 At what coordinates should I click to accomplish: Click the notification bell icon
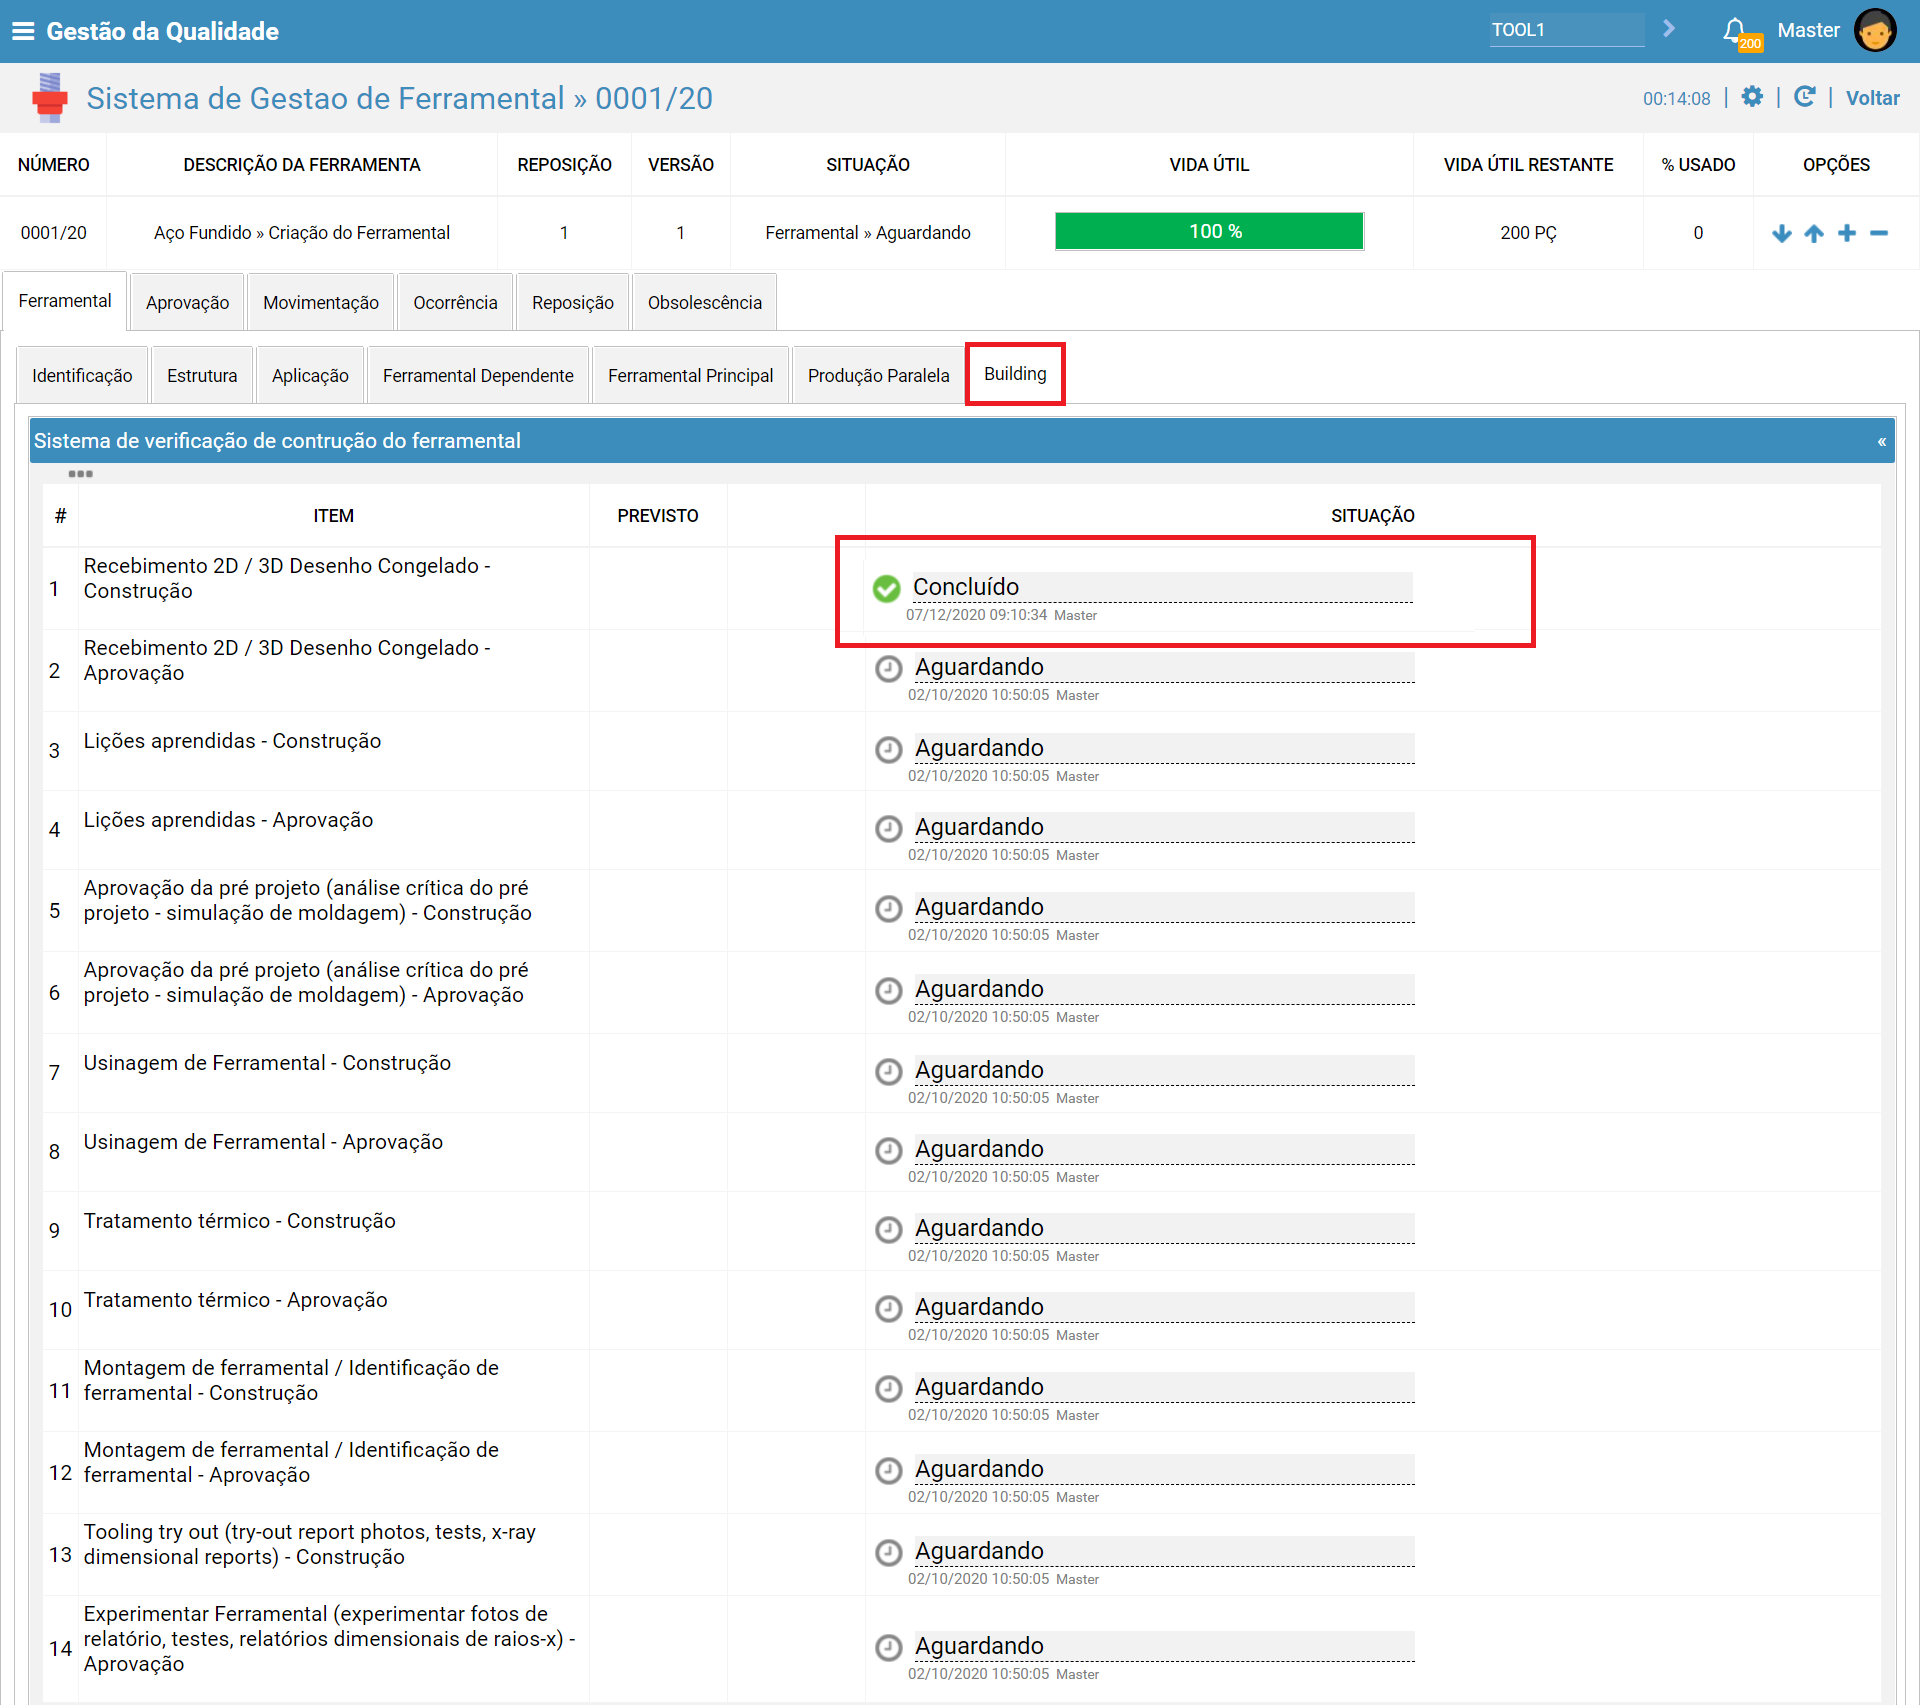coord(1736,31)
